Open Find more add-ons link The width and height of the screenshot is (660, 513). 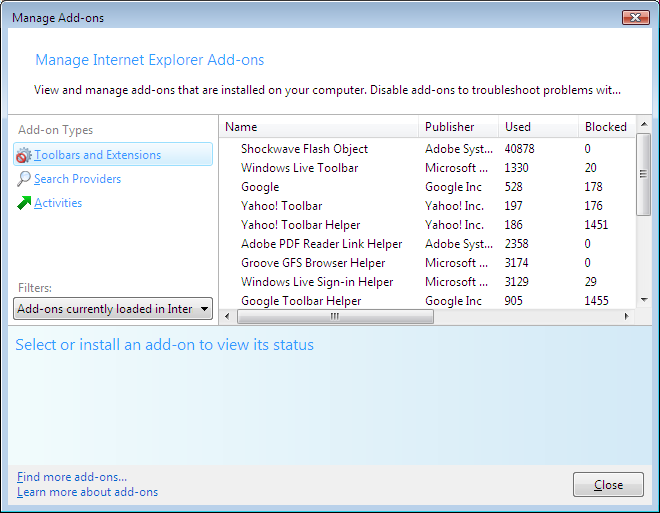pos(72,477)
